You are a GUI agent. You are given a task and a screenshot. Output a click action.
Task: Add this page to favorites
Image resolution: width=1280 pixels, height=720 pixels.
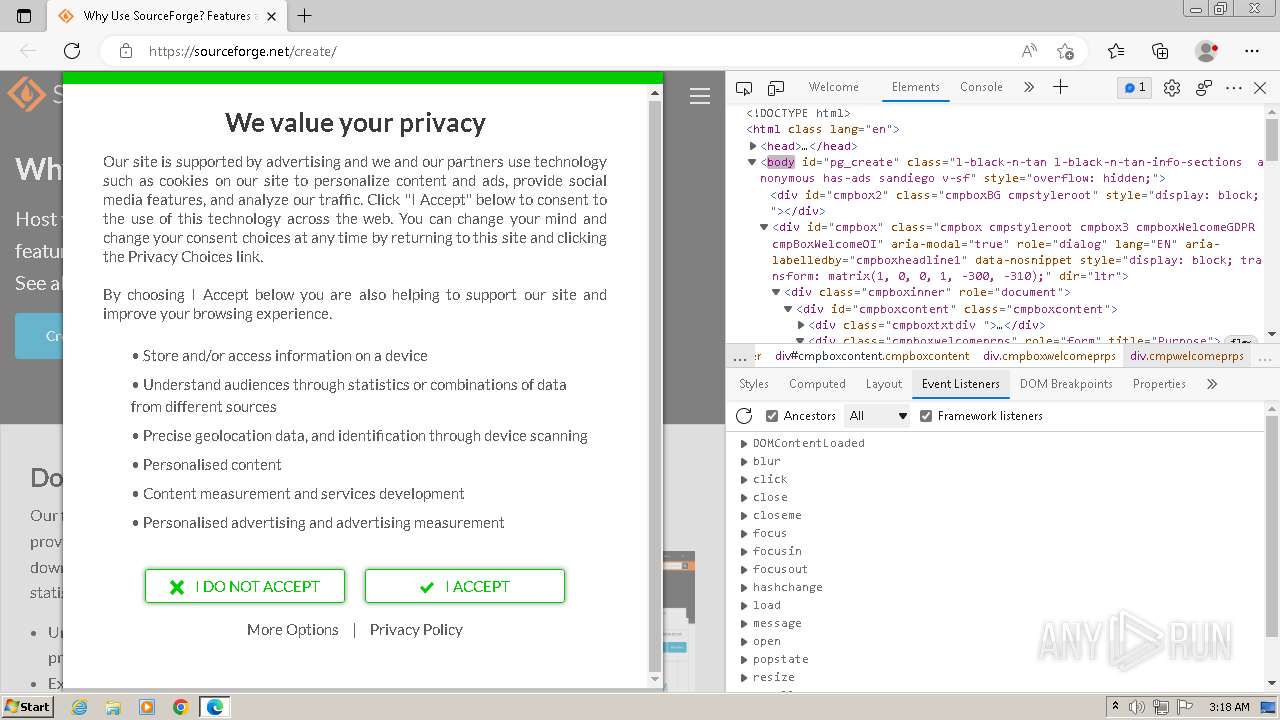[x=1065, y=51]
